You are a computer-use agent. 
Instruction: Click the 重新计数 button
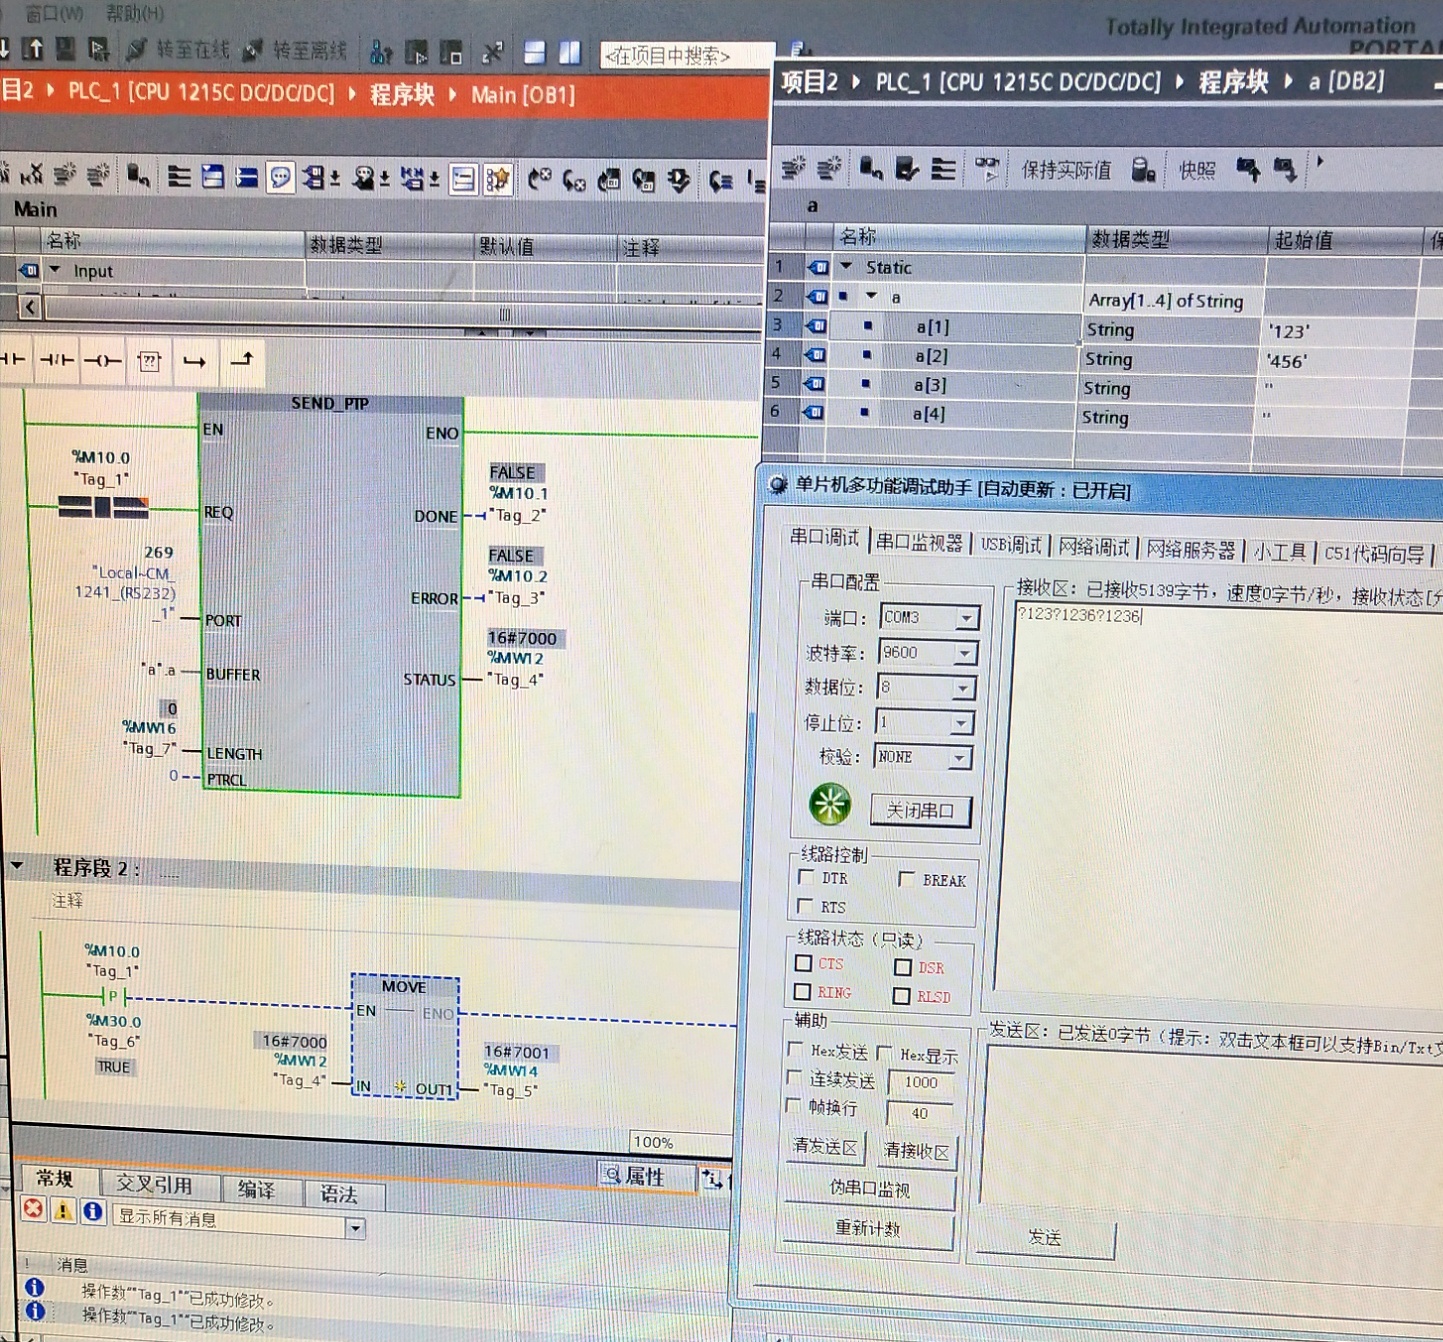tap(867, 1228)
